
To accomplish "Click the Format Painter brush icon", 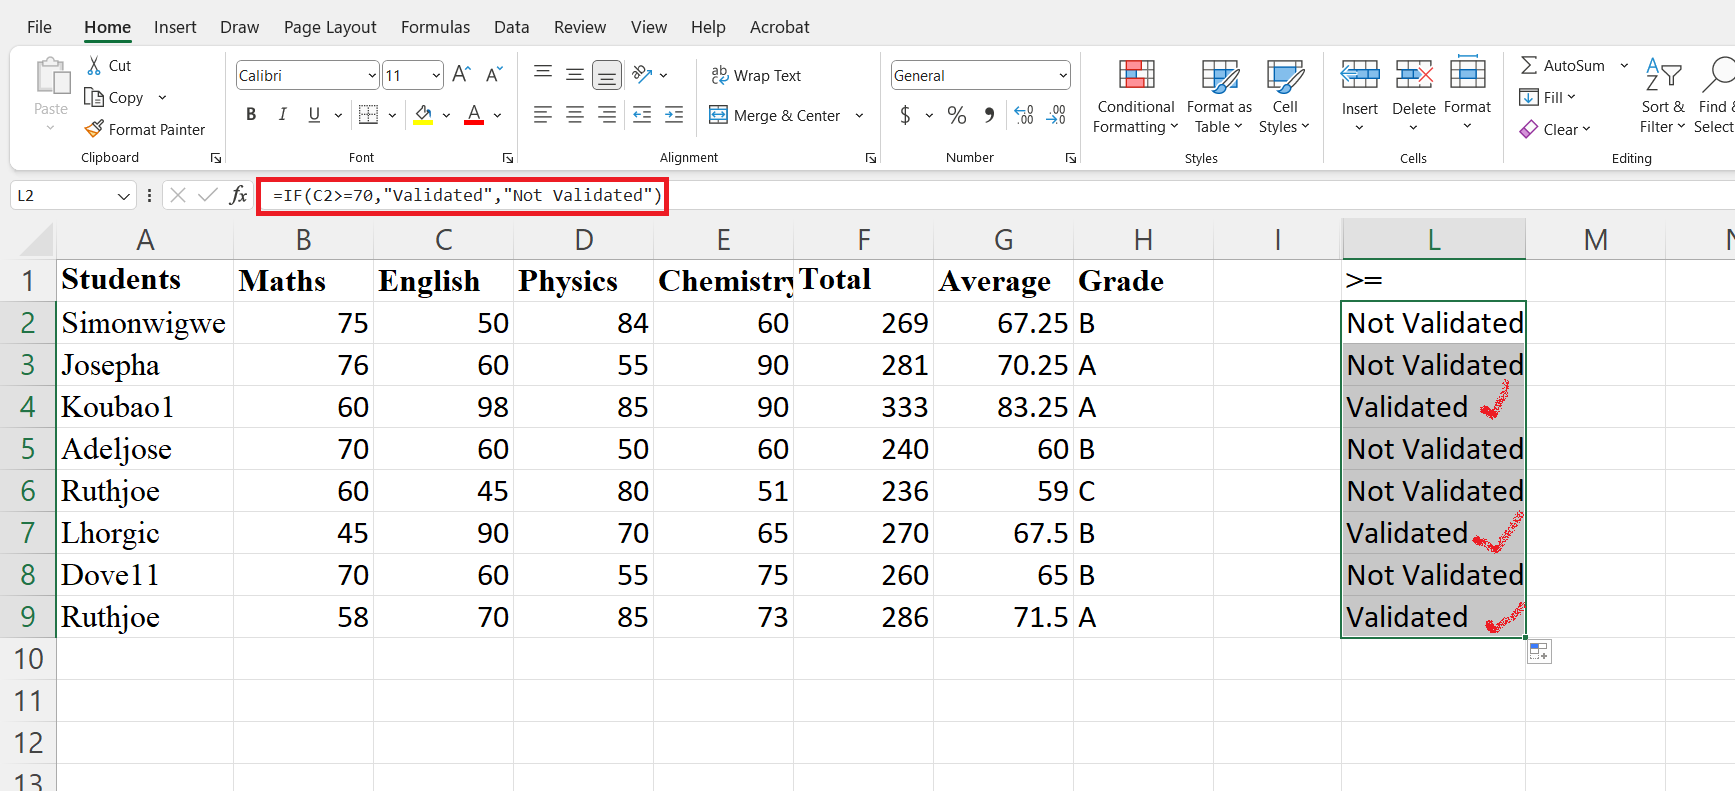I will (95, 129).
